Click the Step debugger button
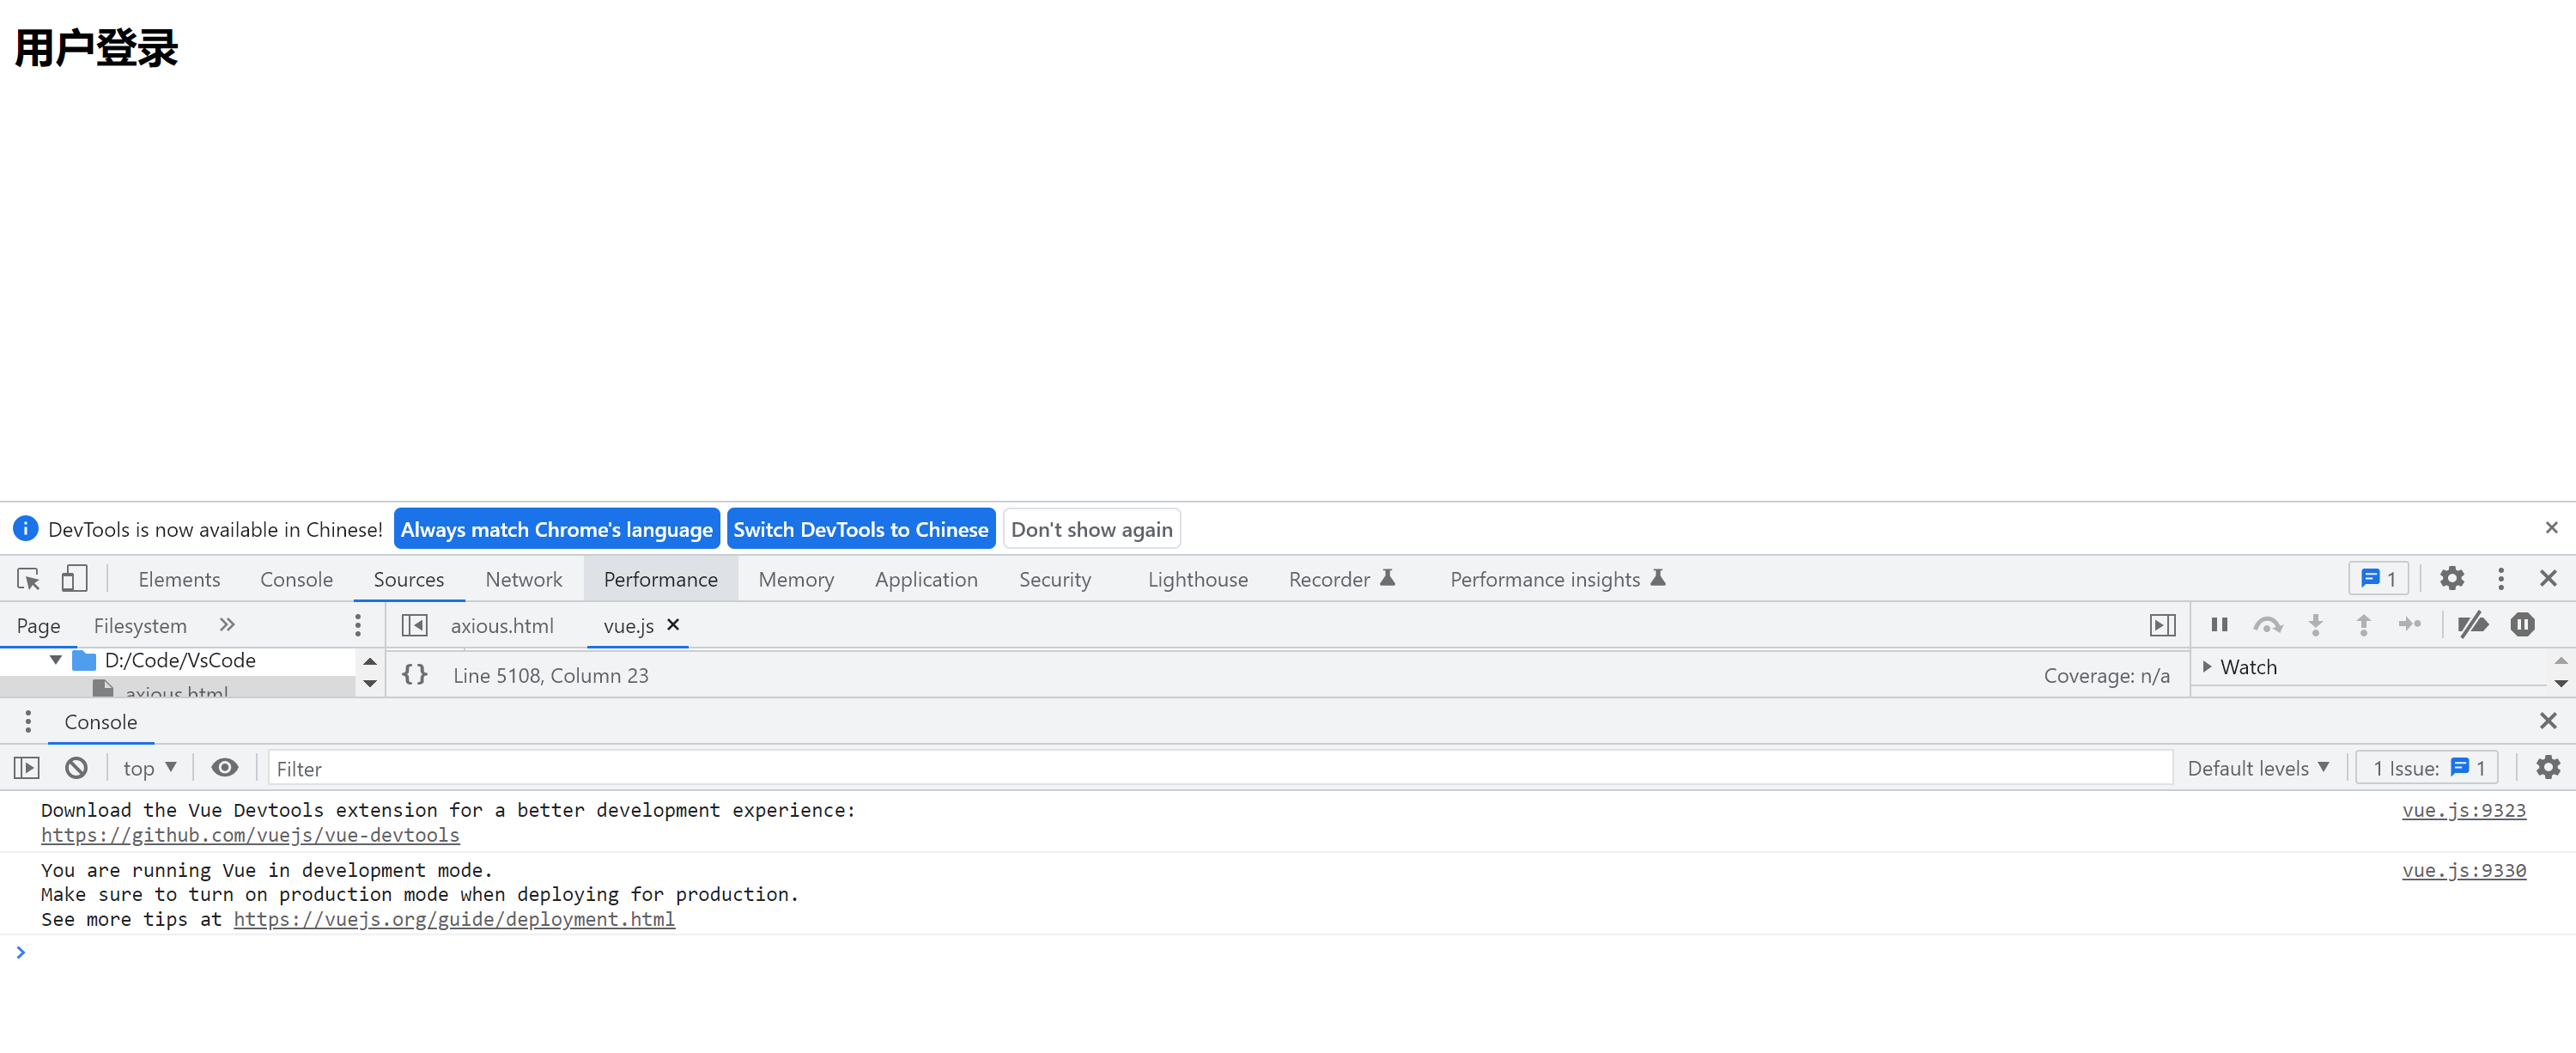The width and height of the screenshot is (2576, 1053). coord(2410,625)
